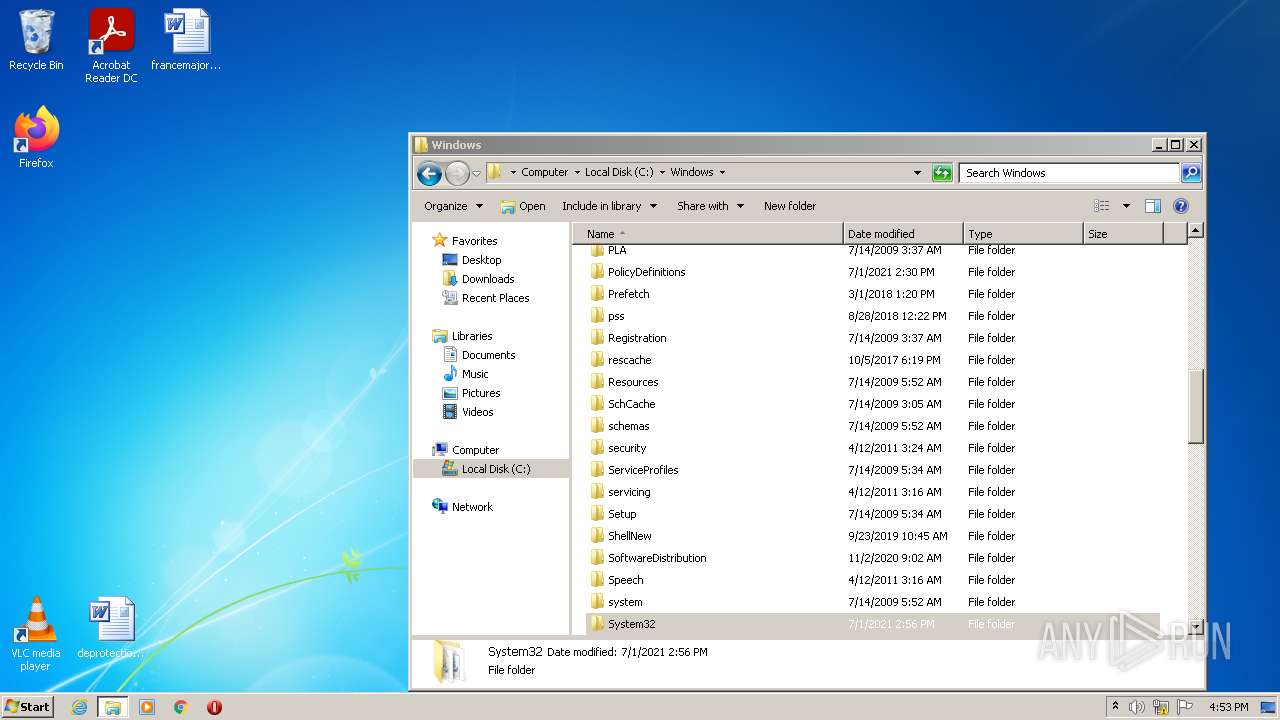1280x720 pixels.
Task: Sort by Date modified column header
Action: pyautogui.click(x=903, y=233)
